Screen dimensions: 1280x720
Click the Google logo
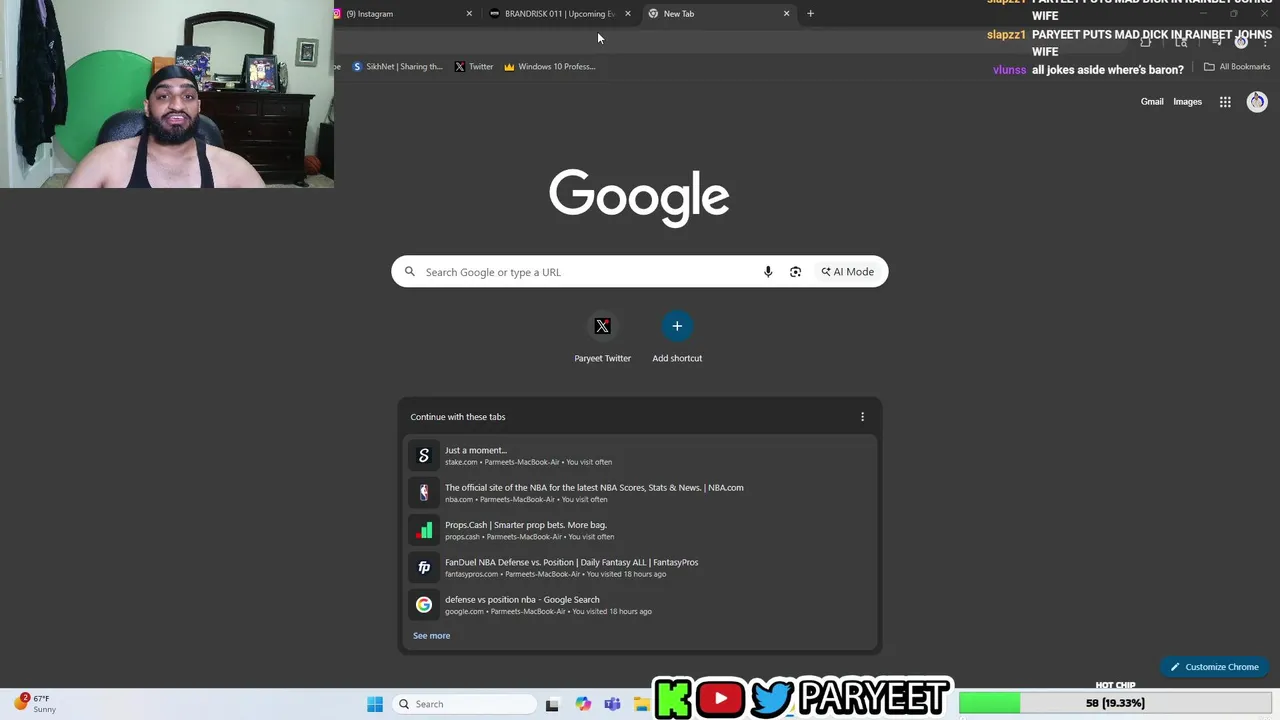pos(639,197)
